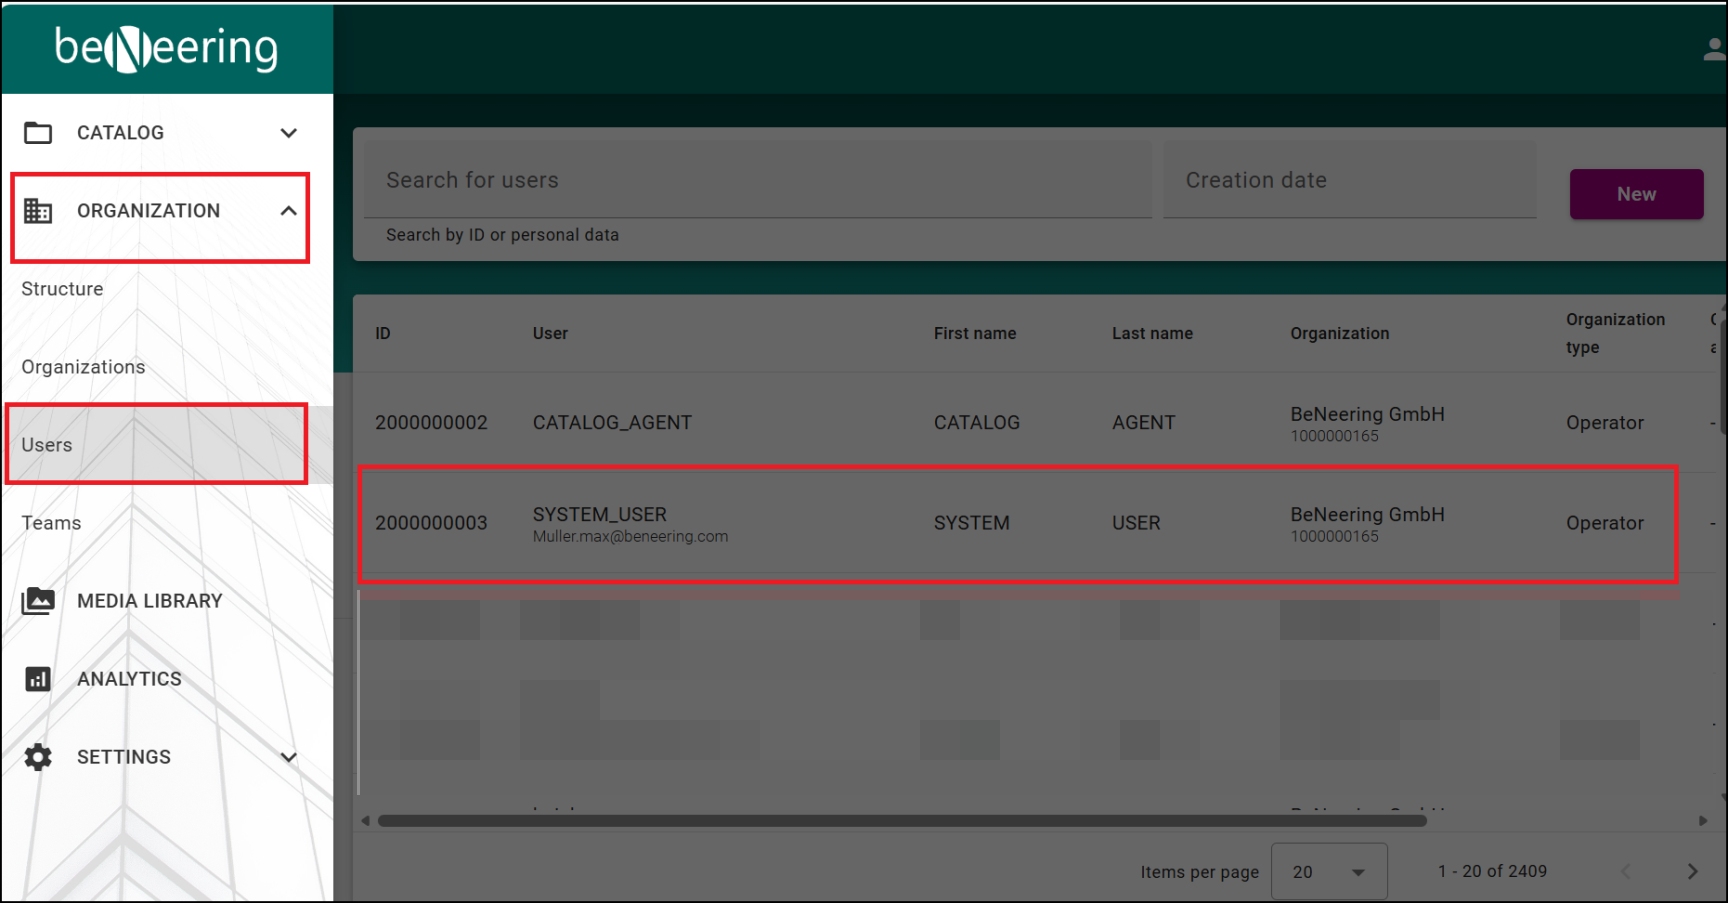Open the Items per page dropdown

pyautogui.click(x=1328, y=871)
